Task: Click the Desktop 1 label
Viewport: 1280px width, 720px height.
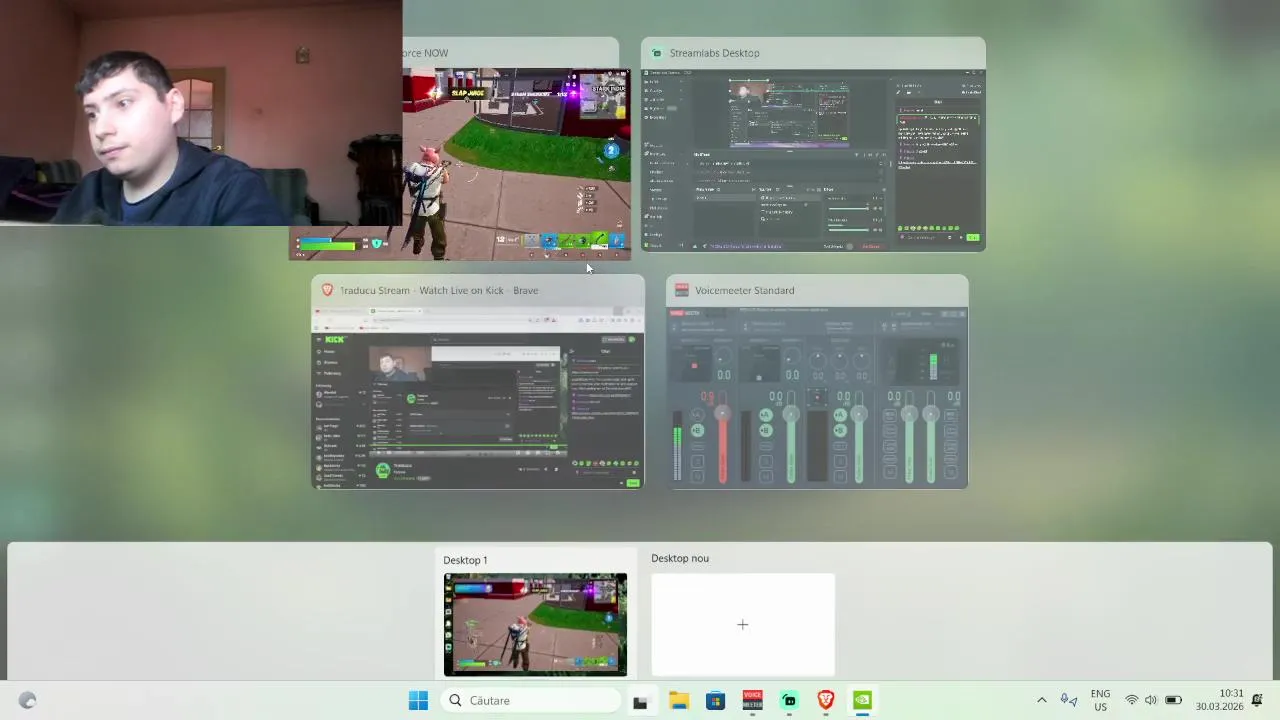Action: click(465, 560)
